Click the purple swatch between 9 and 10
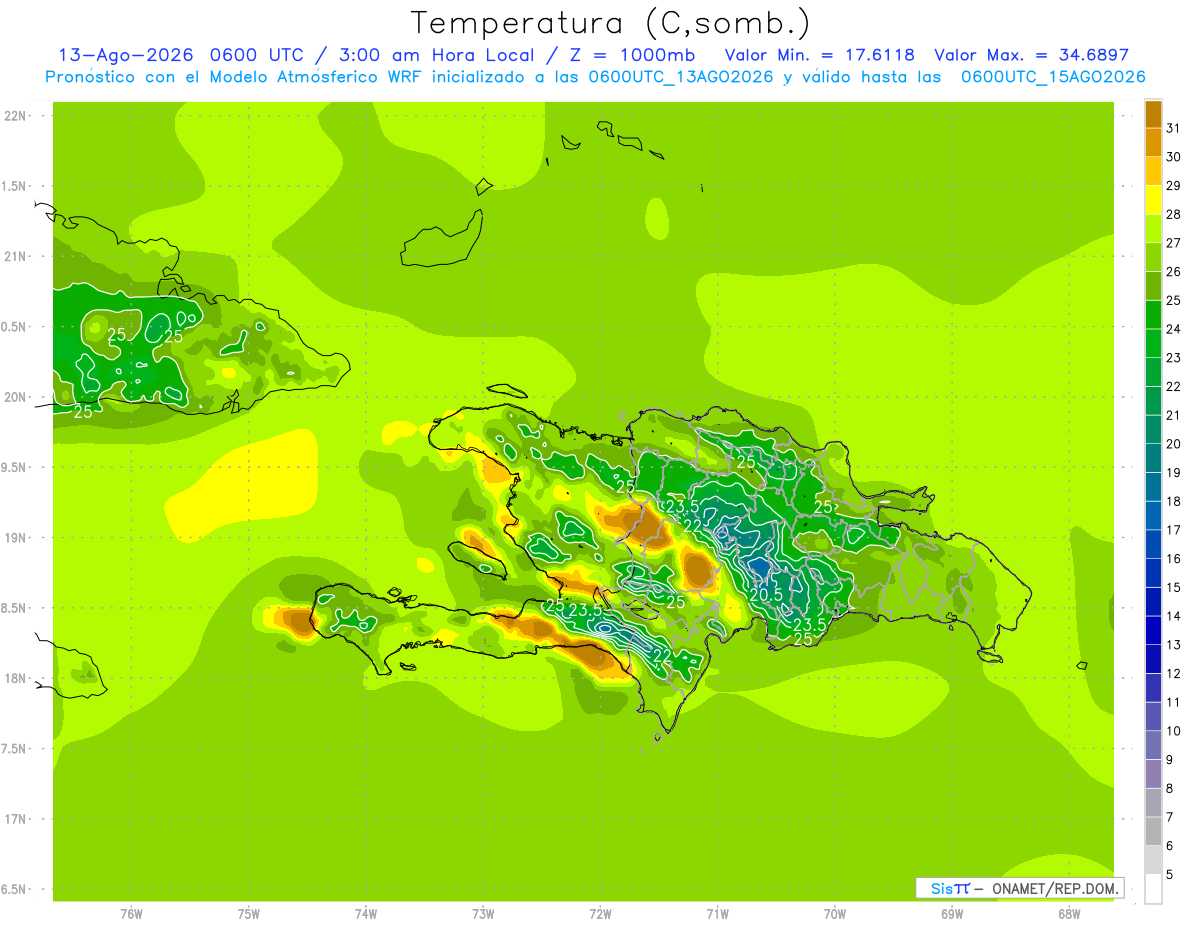The height and width of the screenshot is (927, 1200). coord(1153,745)
